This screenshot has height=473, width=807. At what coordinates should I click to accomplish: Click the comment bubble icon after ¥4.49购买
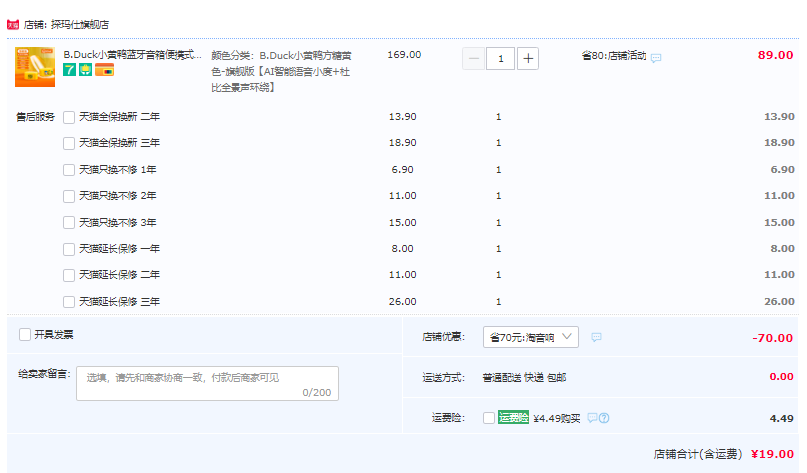click(x=592, y=418)
